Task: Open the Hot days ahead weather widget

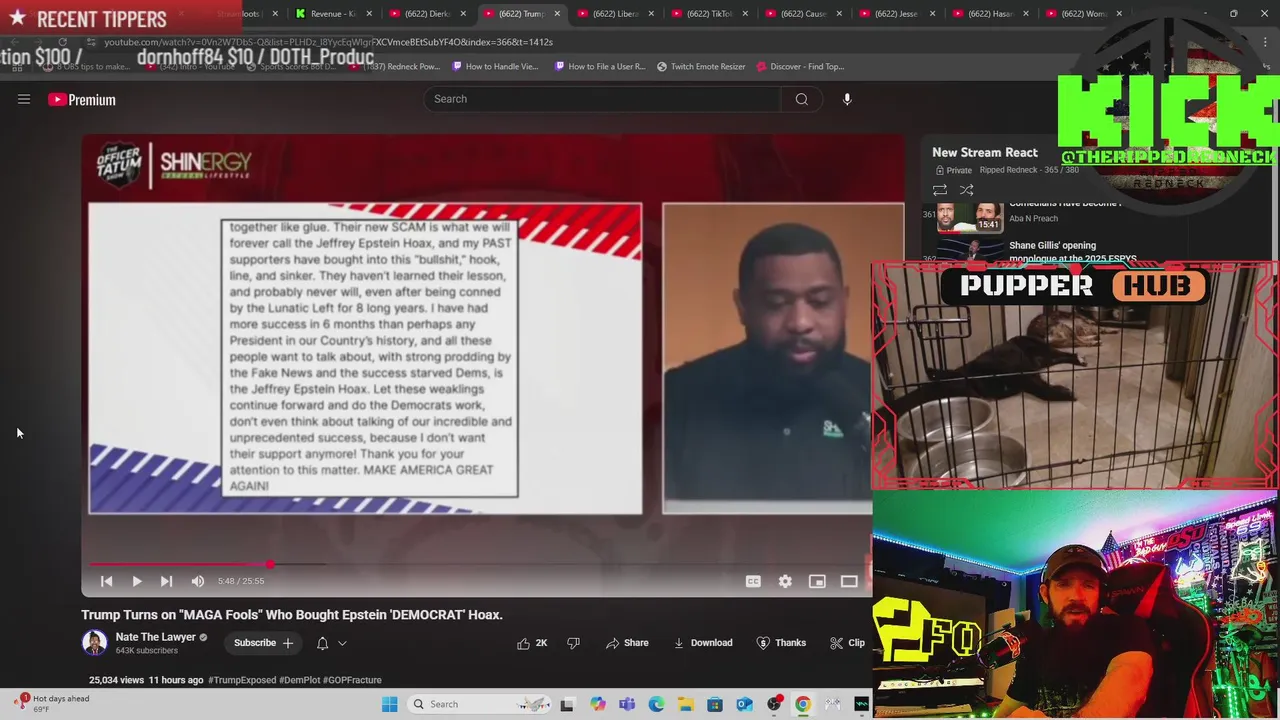Action: coord(53,703)
